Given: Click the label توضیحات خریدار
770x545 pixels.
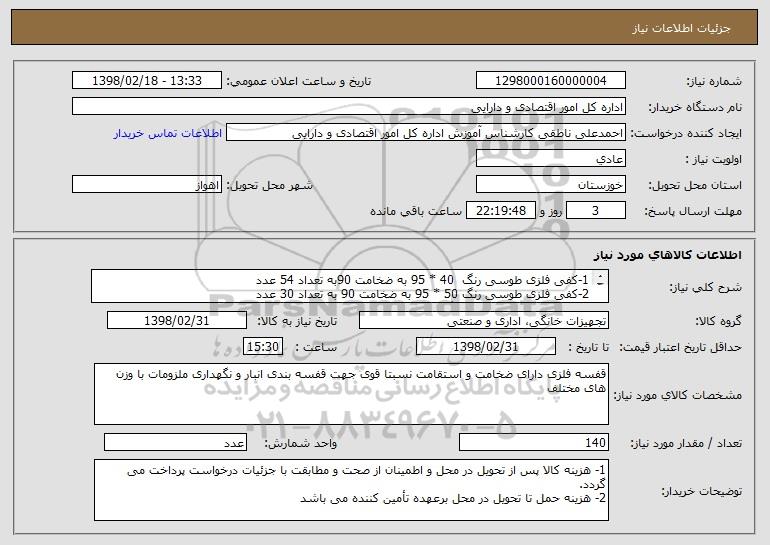Looking at the screenshot, I should tap(701, 491).
